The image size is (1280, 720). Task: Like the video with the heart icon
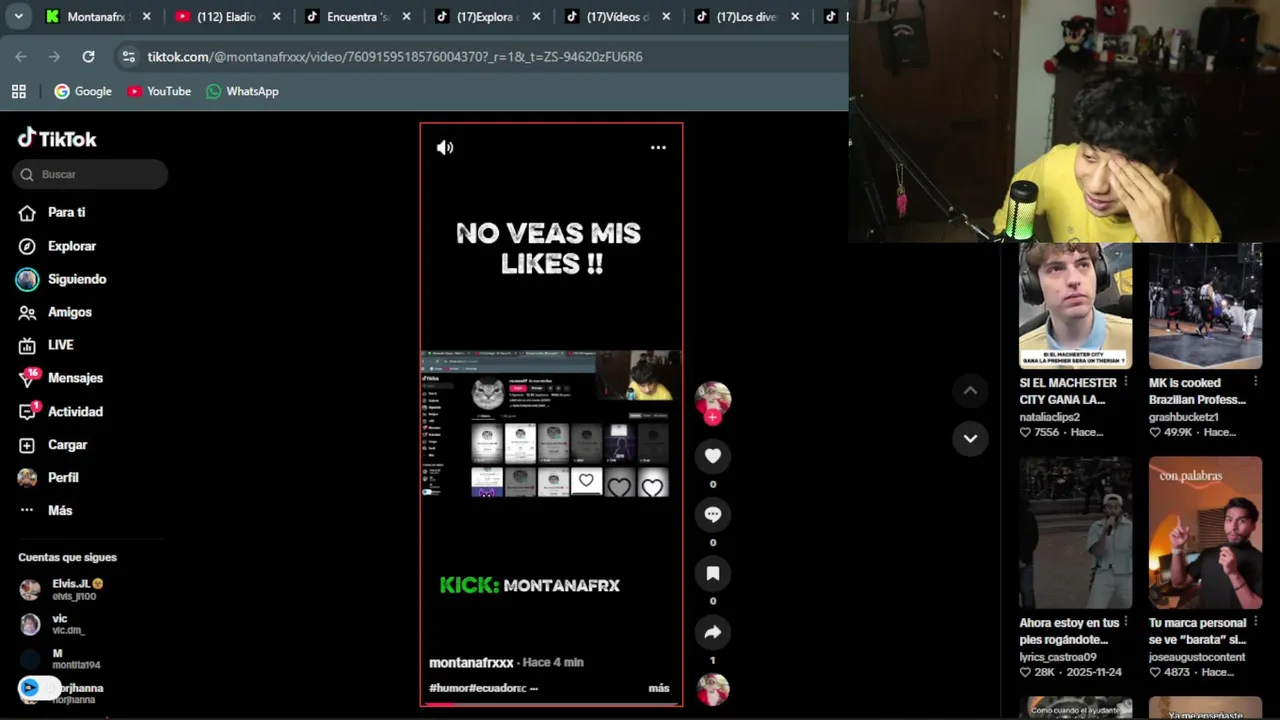[x=713, y=456]
